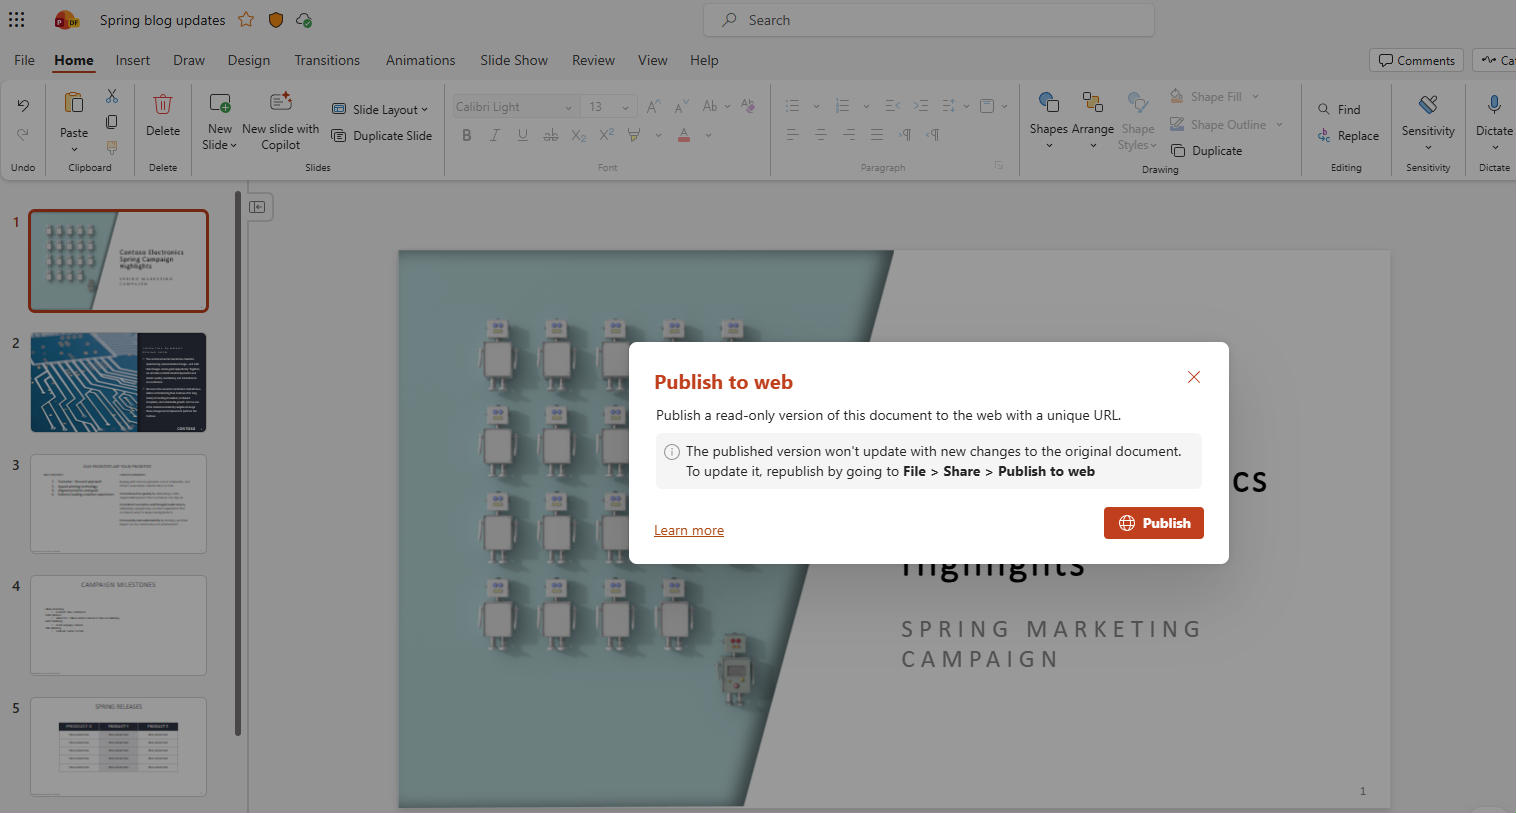Open the app launcher grid icon

(17, 20)
